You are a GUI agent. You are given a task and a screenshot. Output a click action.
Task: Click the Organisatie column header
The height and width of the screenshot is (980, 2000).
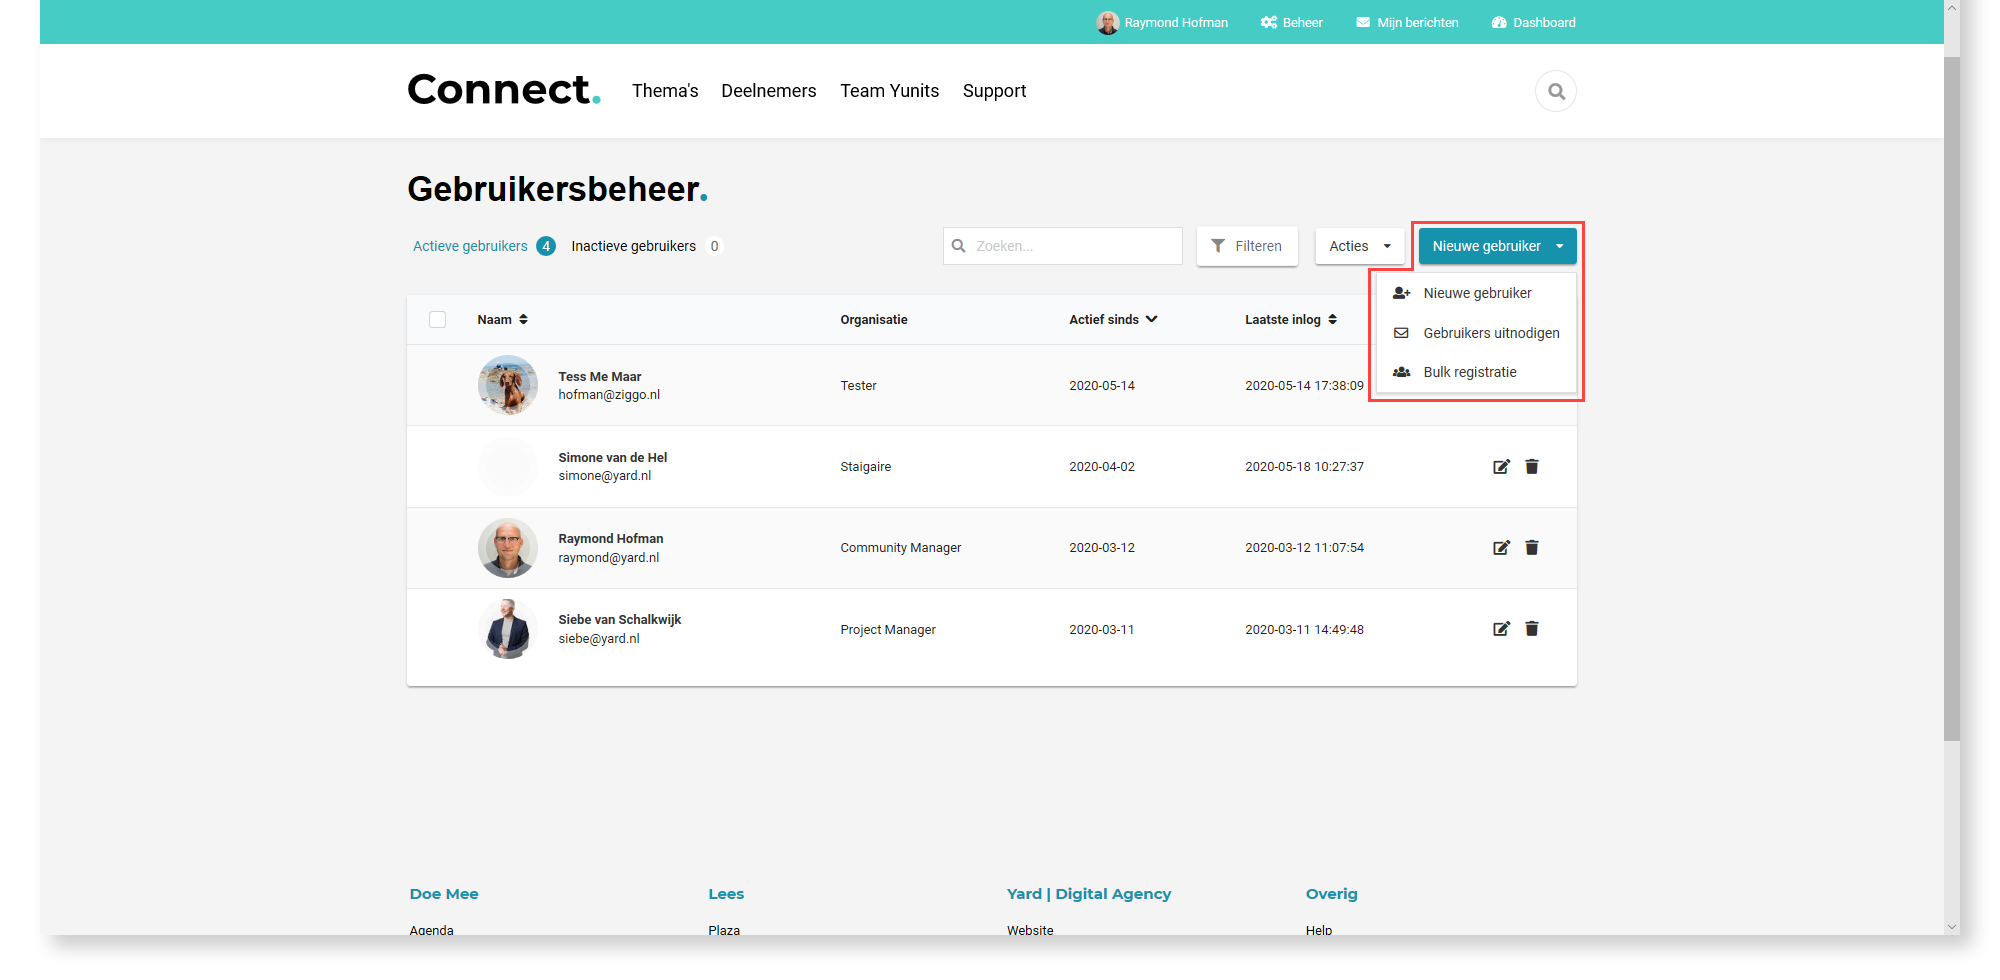click(874, 319)
